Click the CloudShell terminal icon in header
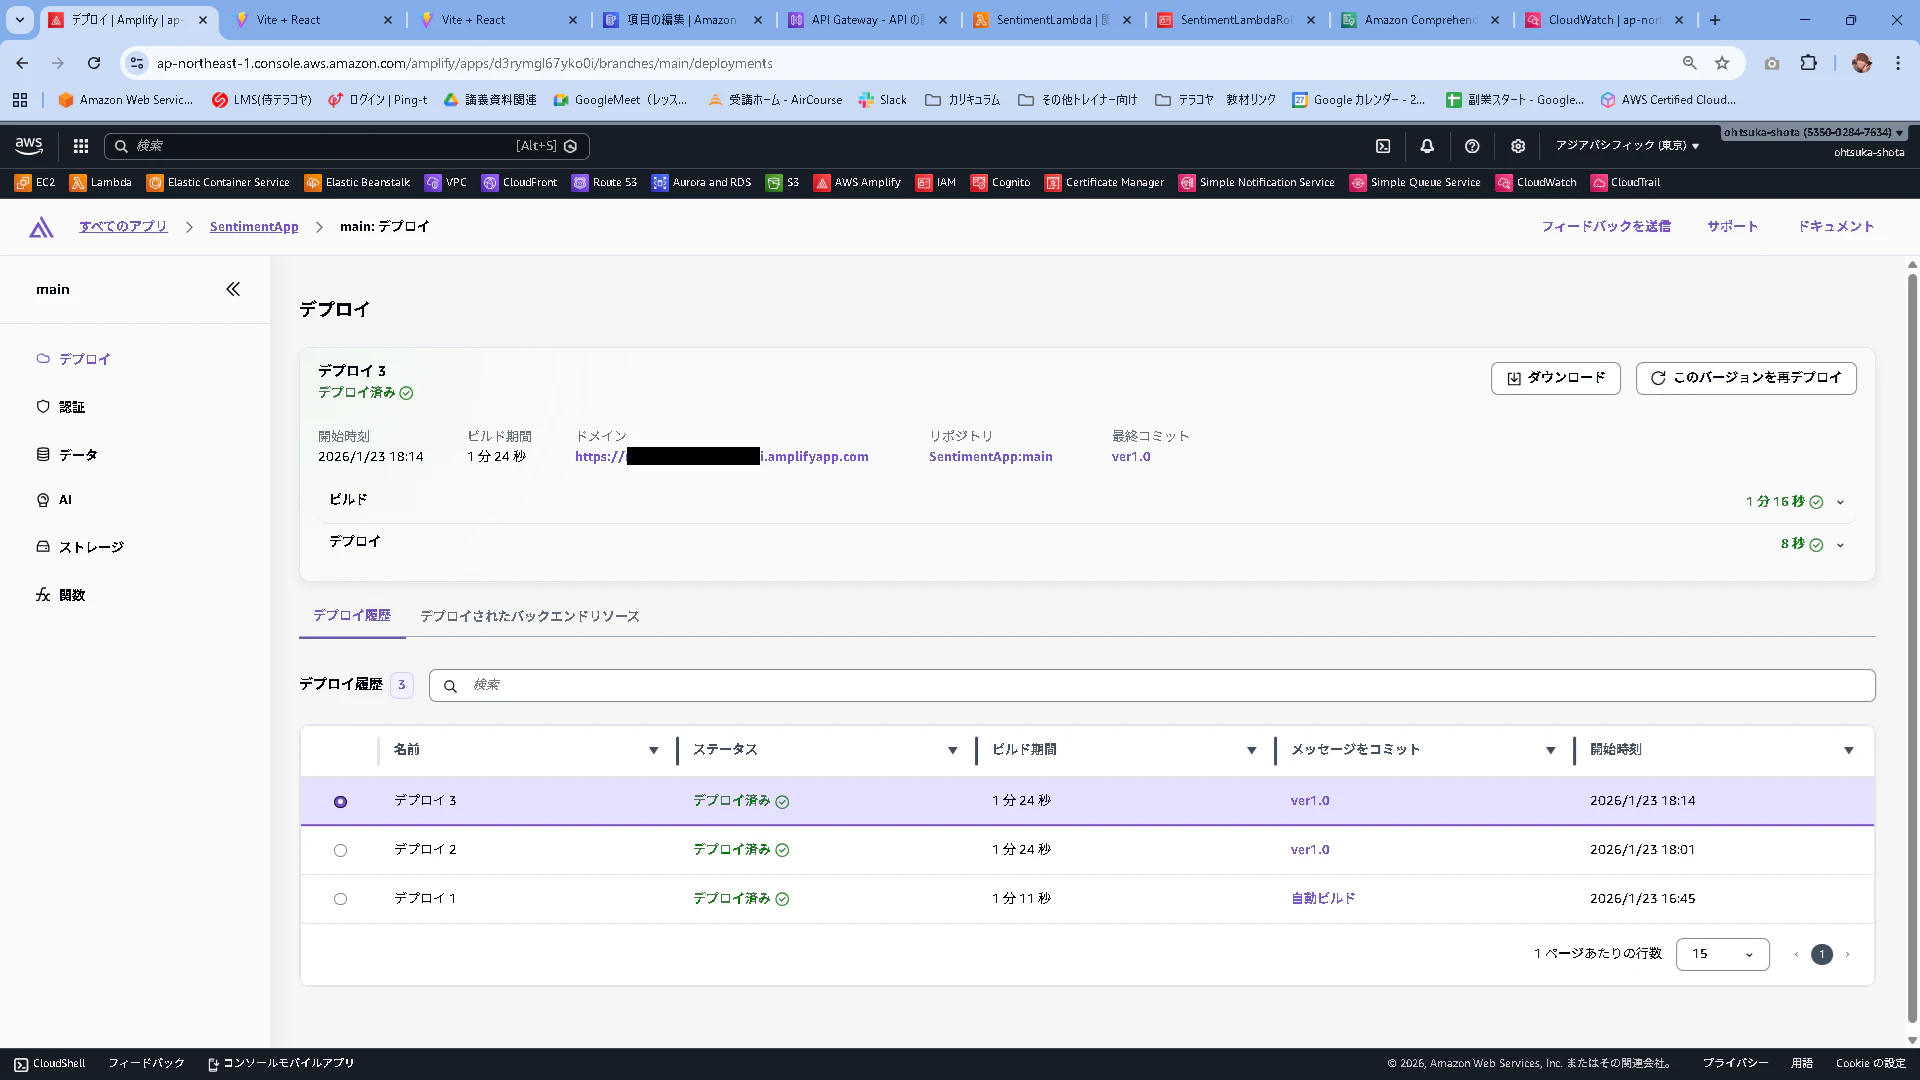Image resolution: width=1920 pixels, height=1080 pixels. point(1383,146)
